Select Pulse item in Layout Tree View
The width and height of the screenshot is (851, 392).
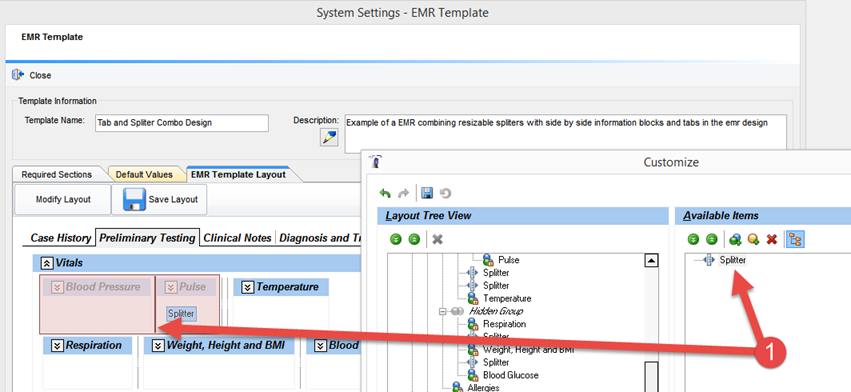509,260
